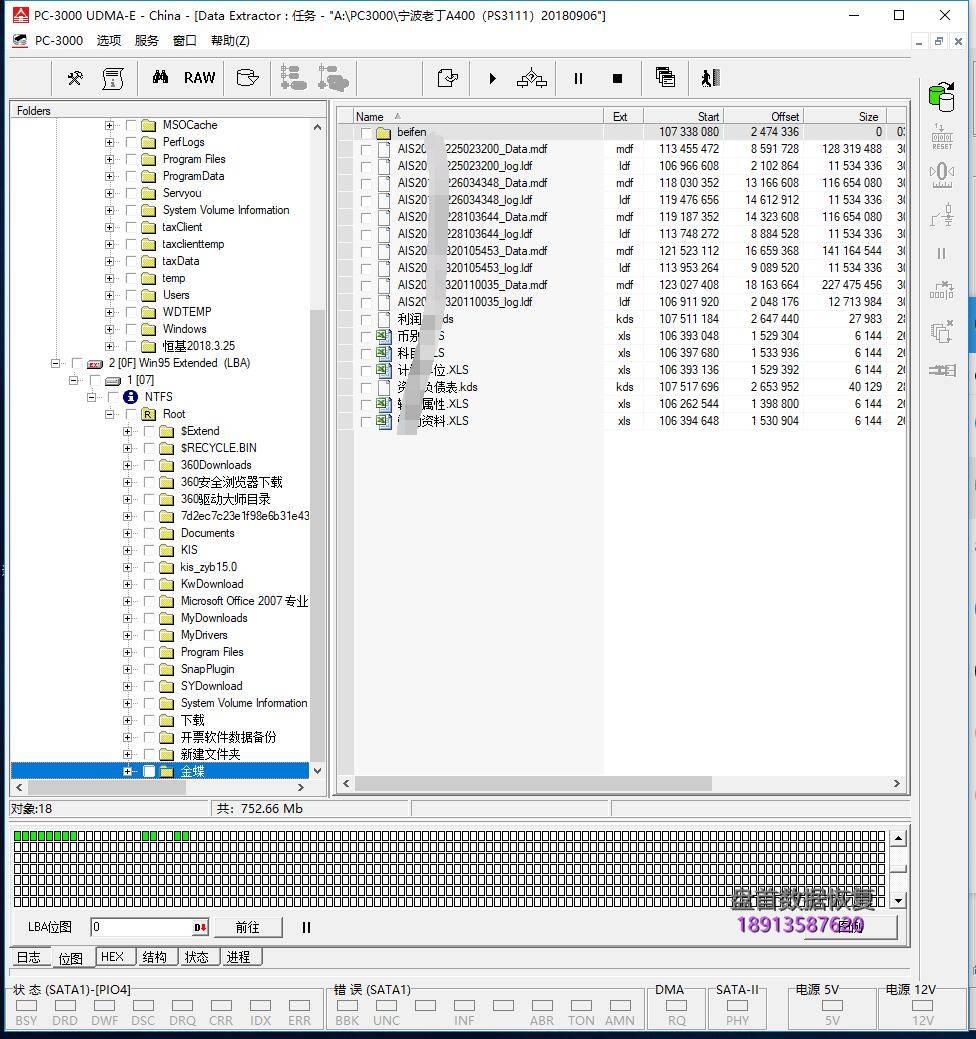
Task: Click the pause button in toolbar
Action: coord(578,78)
